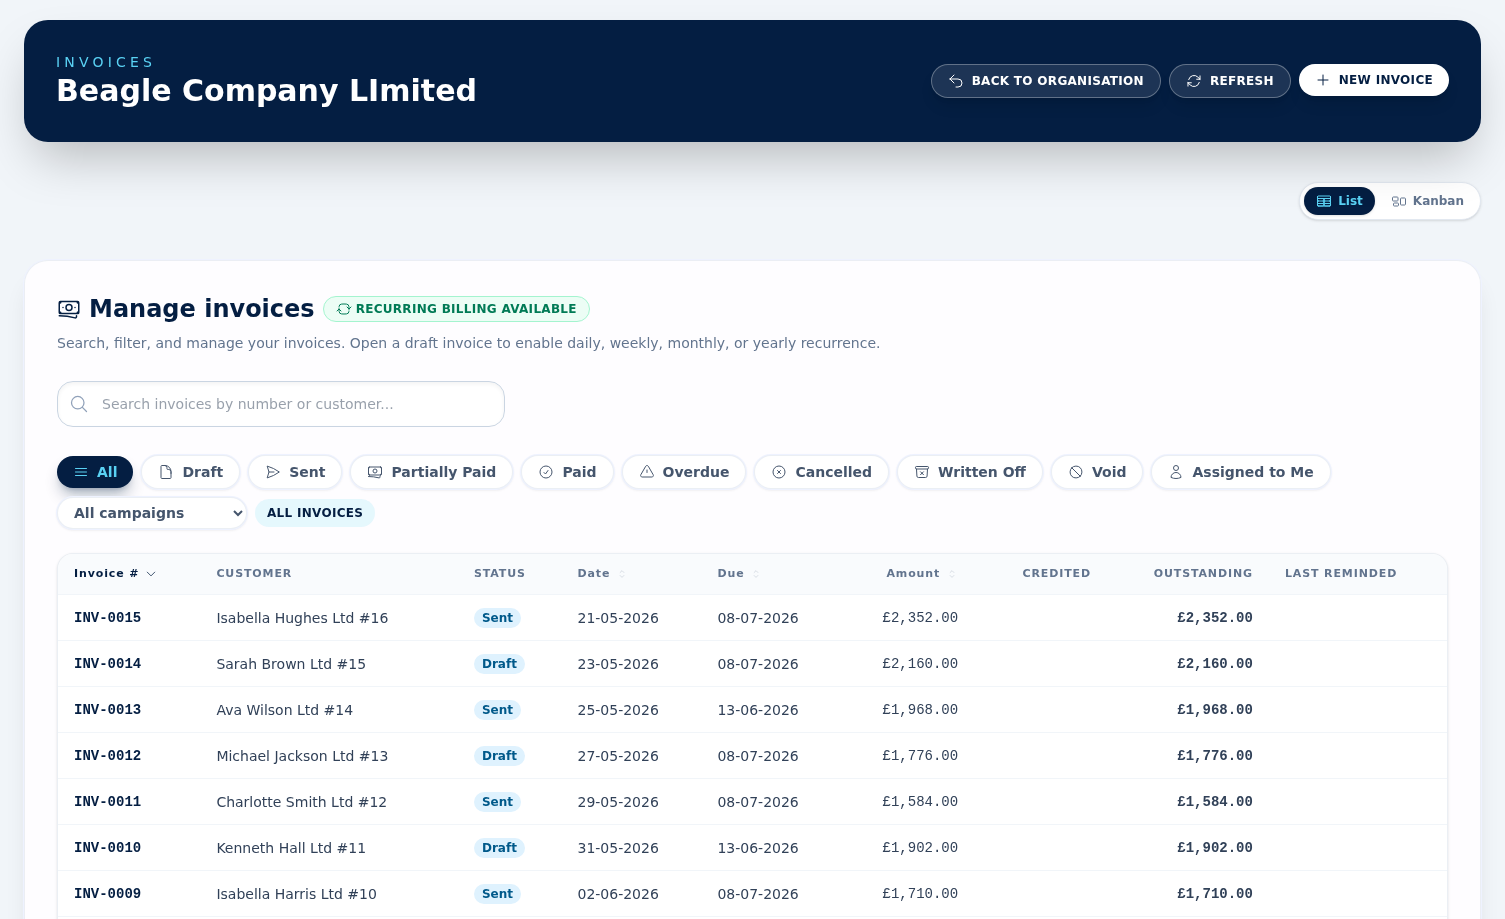Screen dimensions: 1505x919
Task: Switch to Kanban view
Action: coord(1427,201)
